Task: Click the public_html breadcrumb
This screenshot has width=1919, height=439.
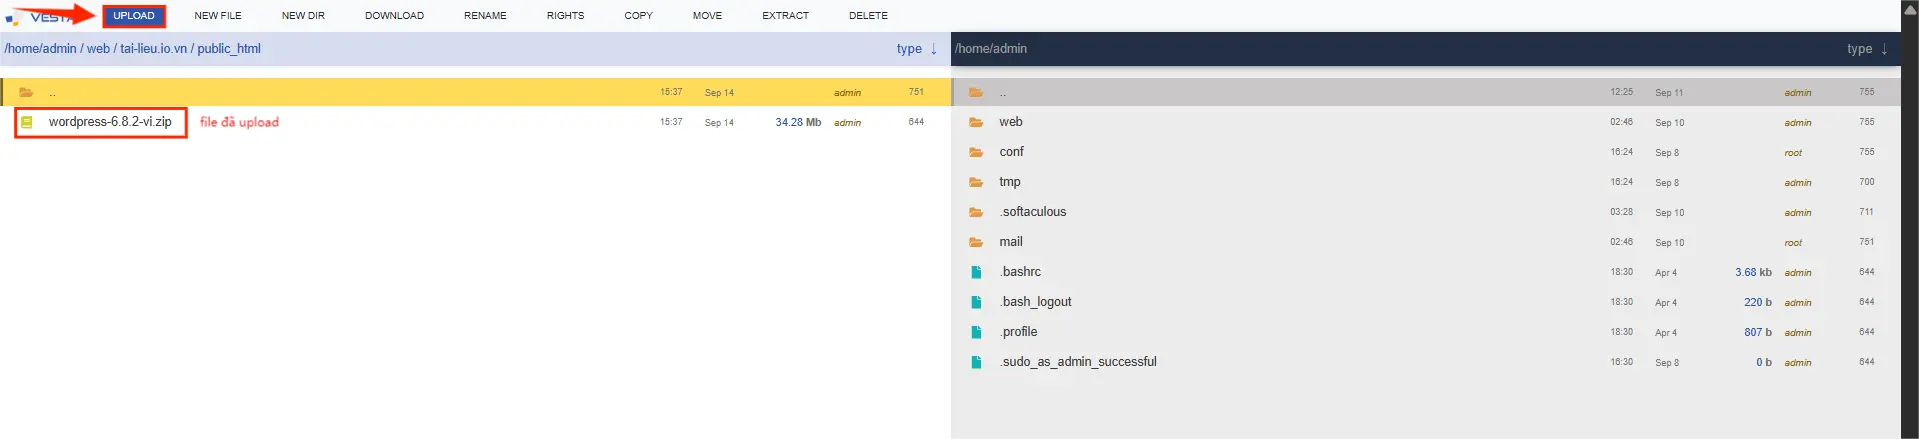Action: pyautogui.click(x=229, y=49)
